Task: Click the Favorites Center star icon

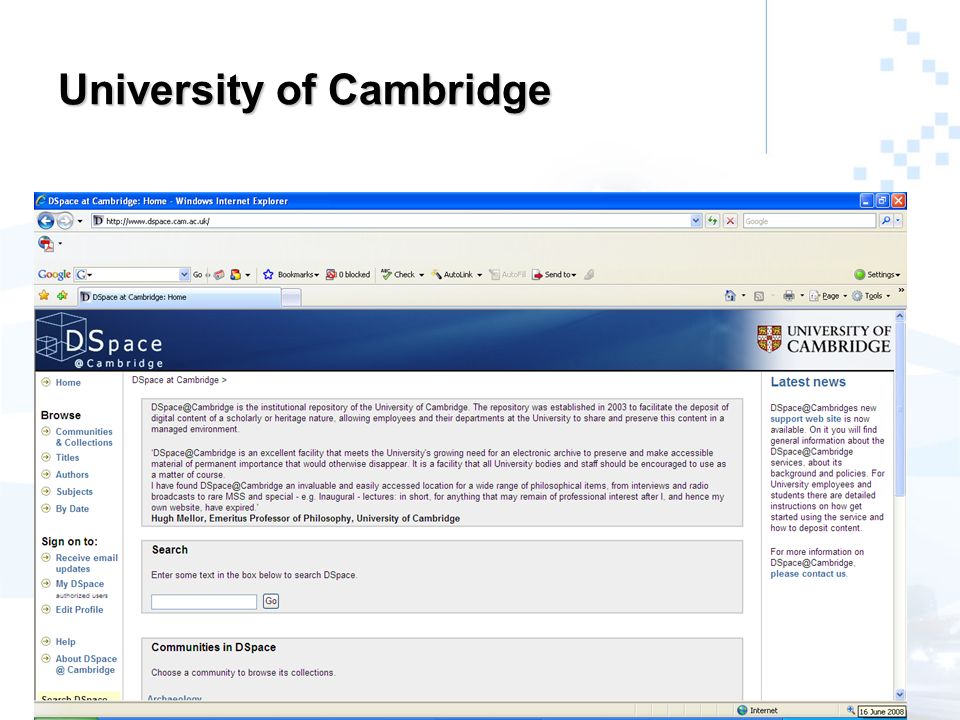Action: point(44,296)
